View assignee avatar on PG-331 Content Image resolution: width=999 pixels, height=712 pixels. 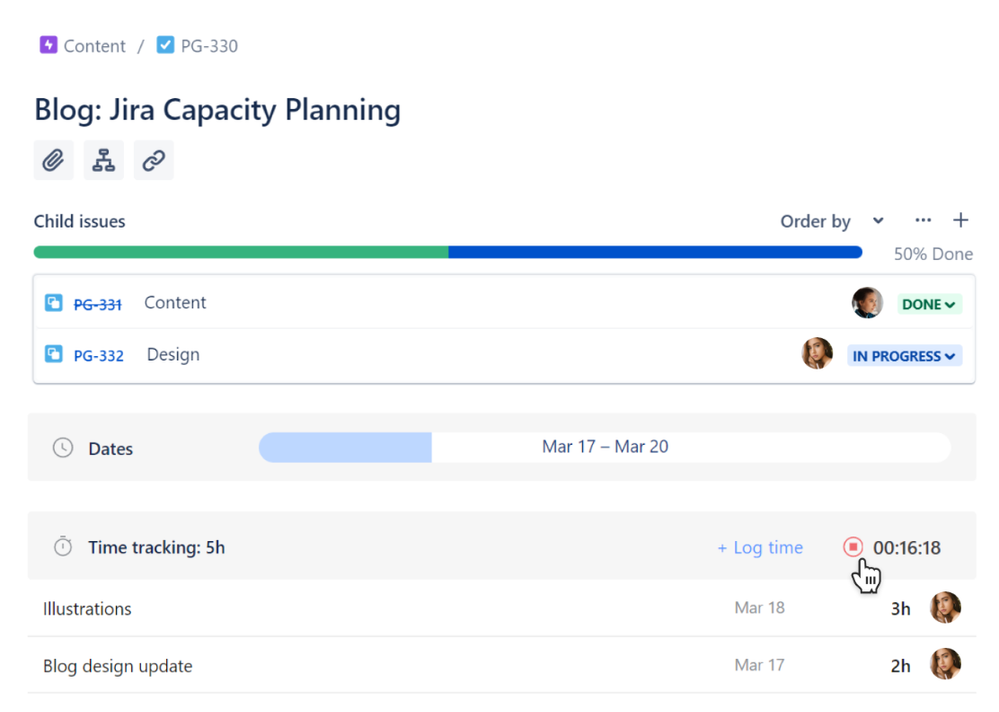[x=867, y=303]
